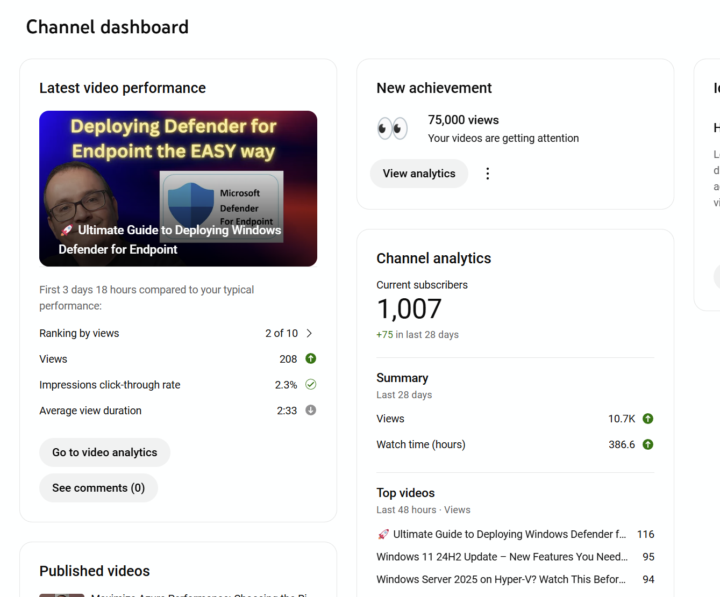The width and height of the screenshot is (720, 597).
Task: Click the '1,007' subscribers count
Action: [x=409, y=309]
